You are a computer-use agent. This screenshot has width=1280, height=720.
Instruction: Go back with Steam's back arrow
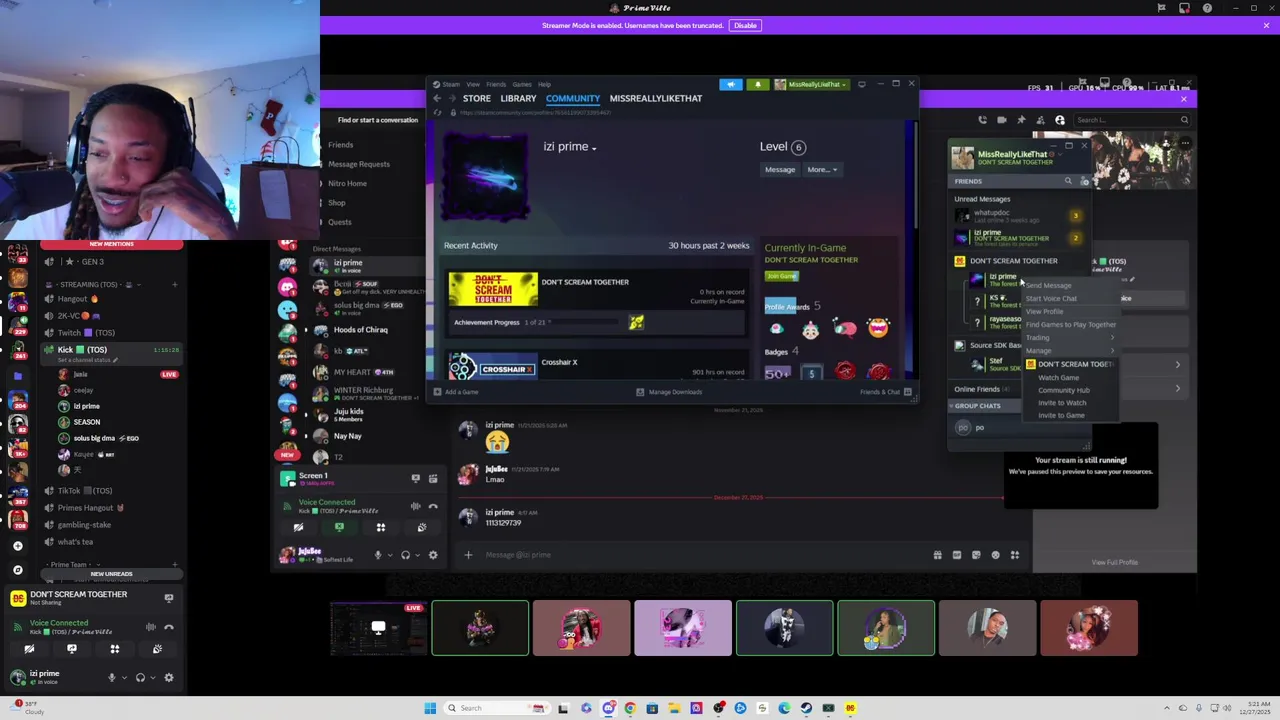pos(437,98)
